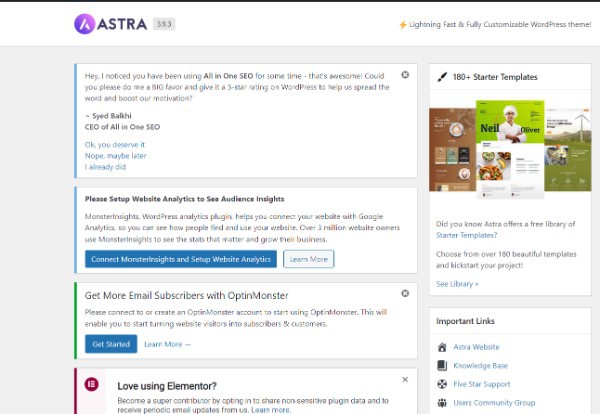
Task: Dismiss the OptinMonster notice
Action: pos(405,293)
